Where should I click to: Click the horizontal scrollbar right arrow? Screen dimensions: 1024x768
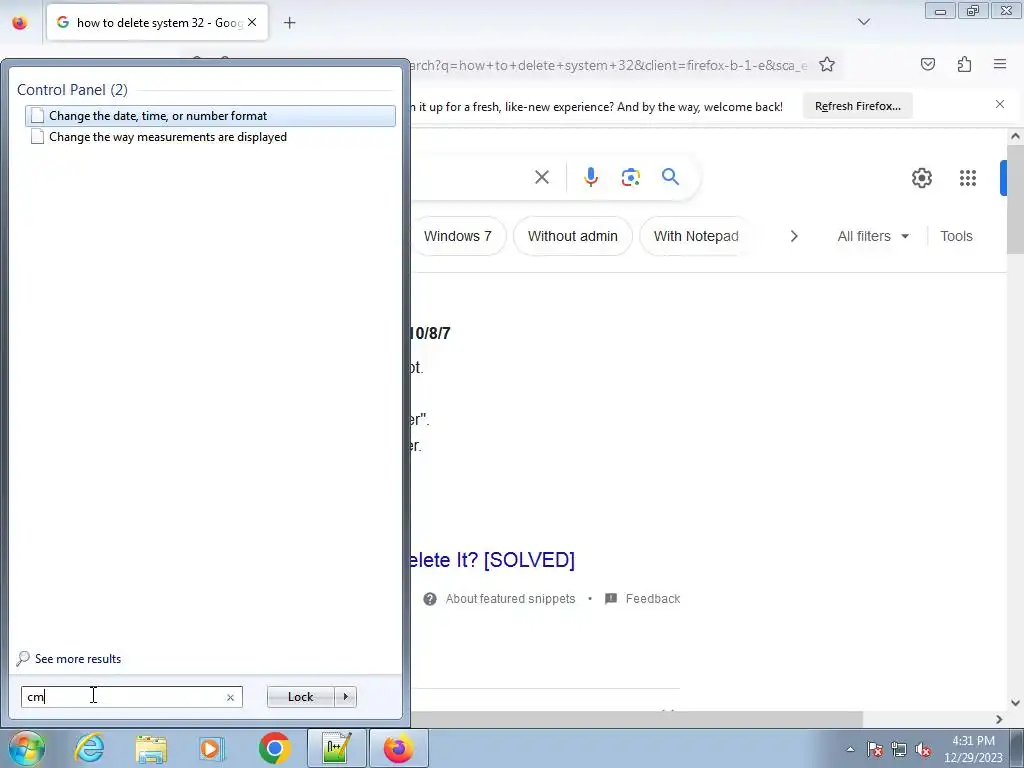999,719
